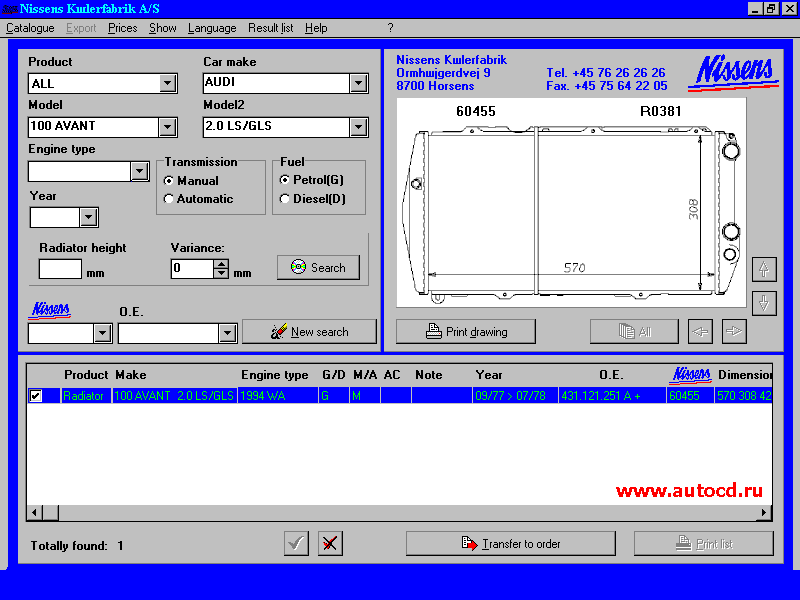Click the '100 AVANT 2.0 LS/GLS' result cell
Viewport: 800px width, 600px height.
174,395
